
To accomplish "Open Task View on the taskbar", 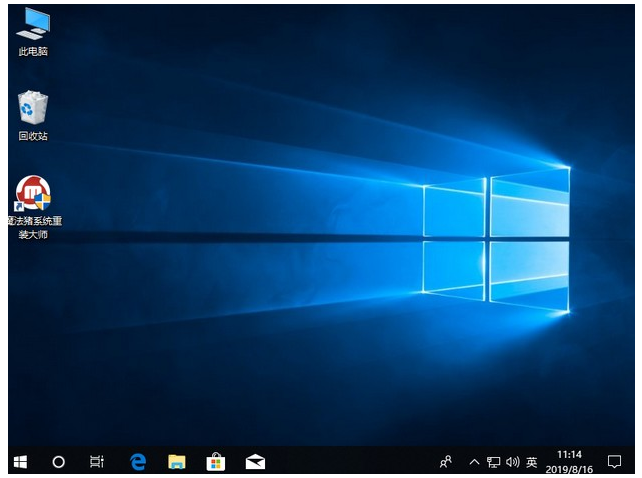I will (97, 461).
